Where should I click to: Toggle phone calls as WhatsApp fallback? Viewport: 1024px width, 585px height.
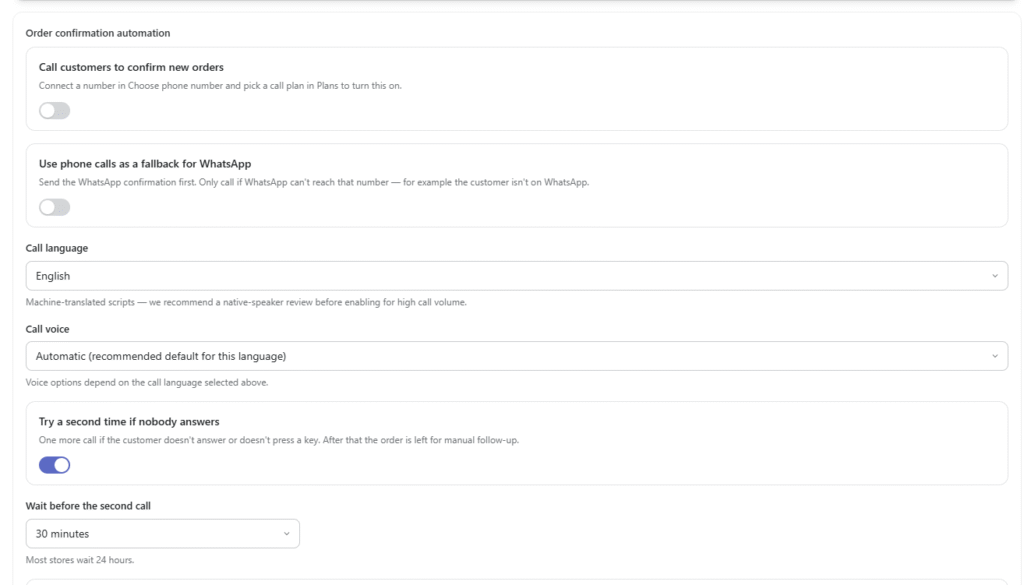point(54,208)
